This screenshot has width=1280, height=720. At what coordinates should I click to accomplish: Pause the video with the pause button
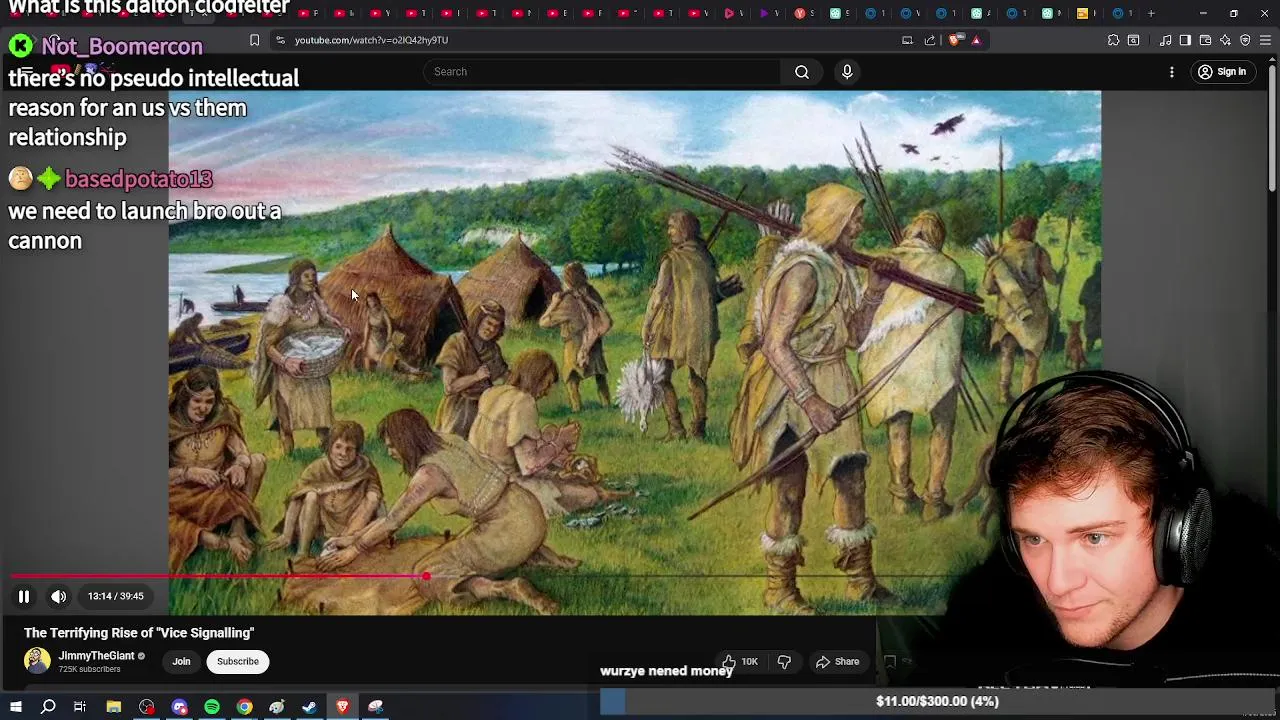(24, 596)
